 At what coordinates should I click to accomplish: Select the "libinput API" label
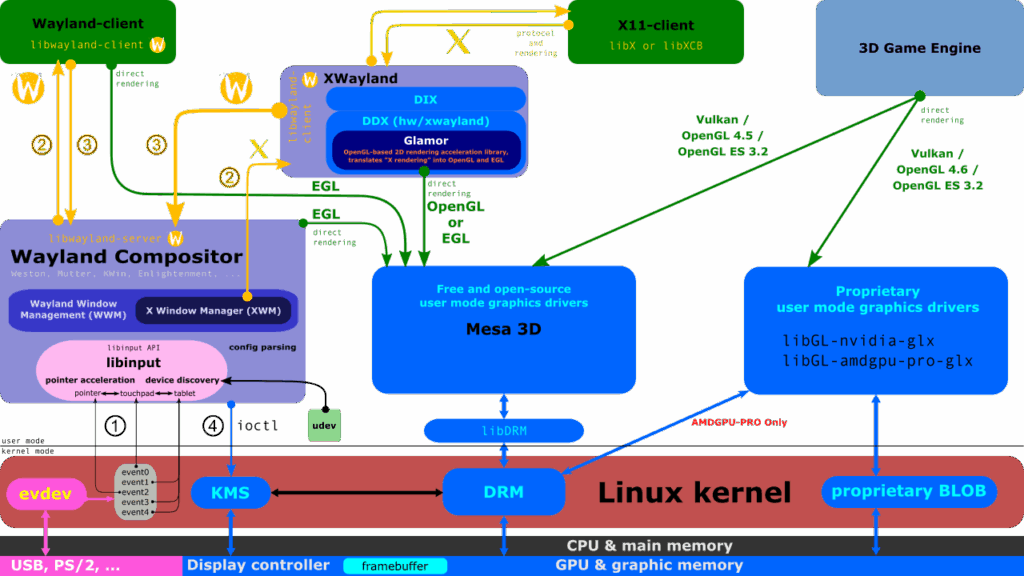click(x=133, y=348)
